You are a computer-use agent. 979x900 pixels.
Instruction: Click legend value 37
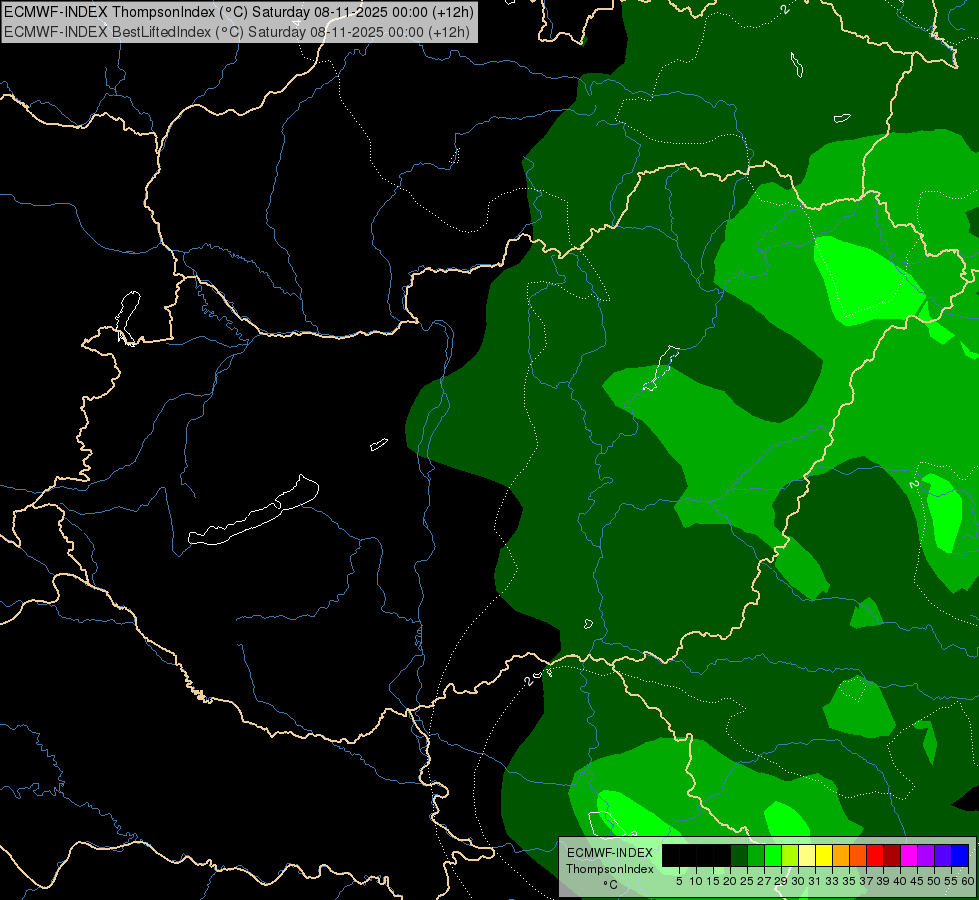[x=867, y=881]
